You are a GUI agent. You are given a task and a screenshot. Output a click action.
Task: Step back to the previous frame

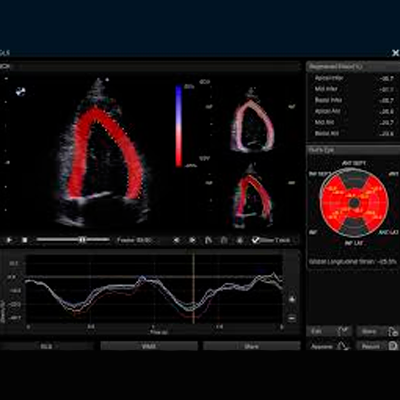(x=177, y=240)
